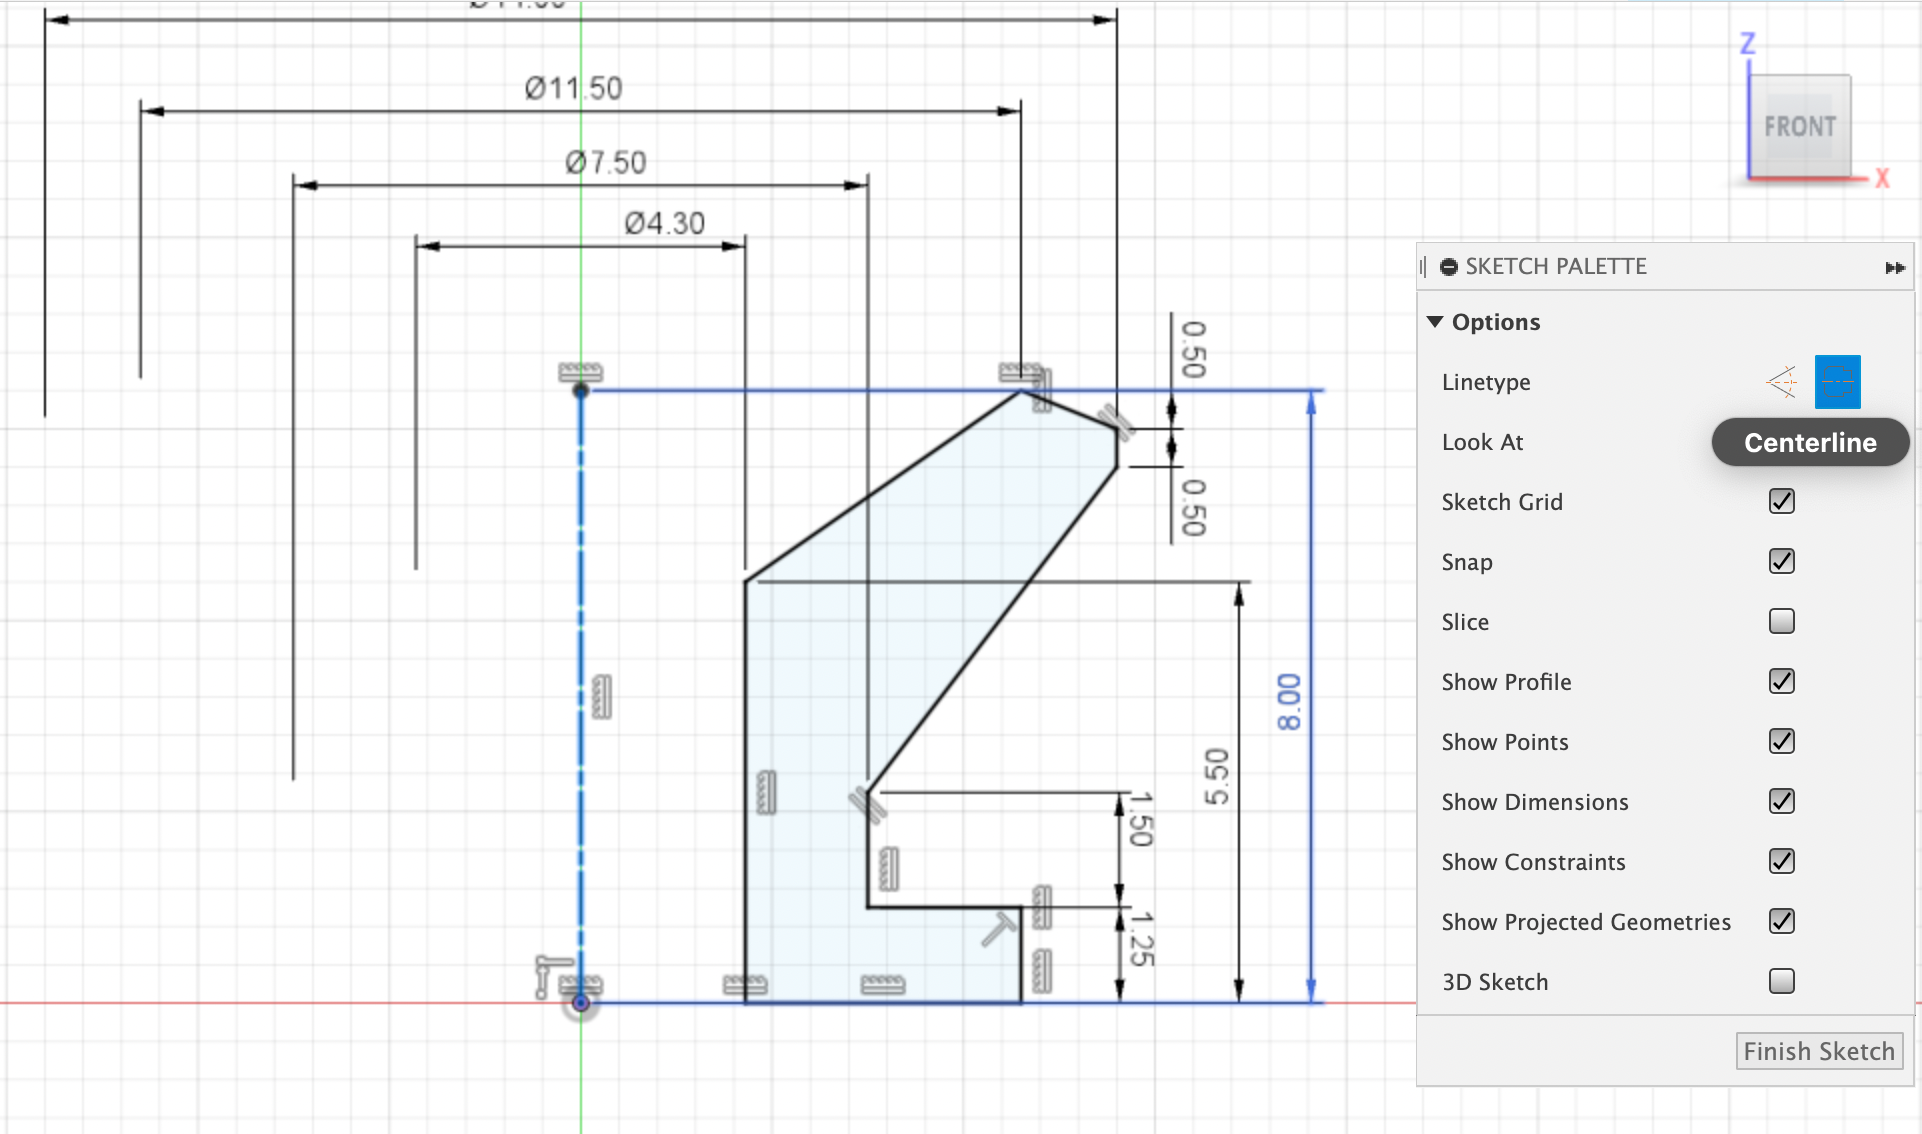Click the blue 8.00 height dimension
1922x1134 pixels.
point(1289,701)
